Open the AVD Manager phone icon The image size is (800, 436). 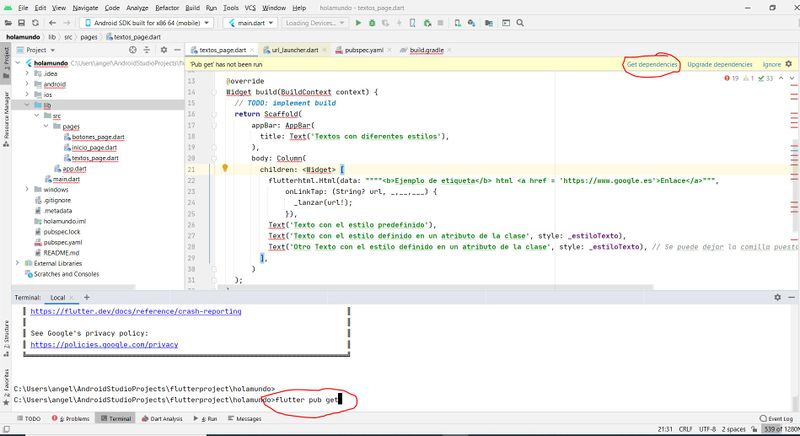click(457, 23)
